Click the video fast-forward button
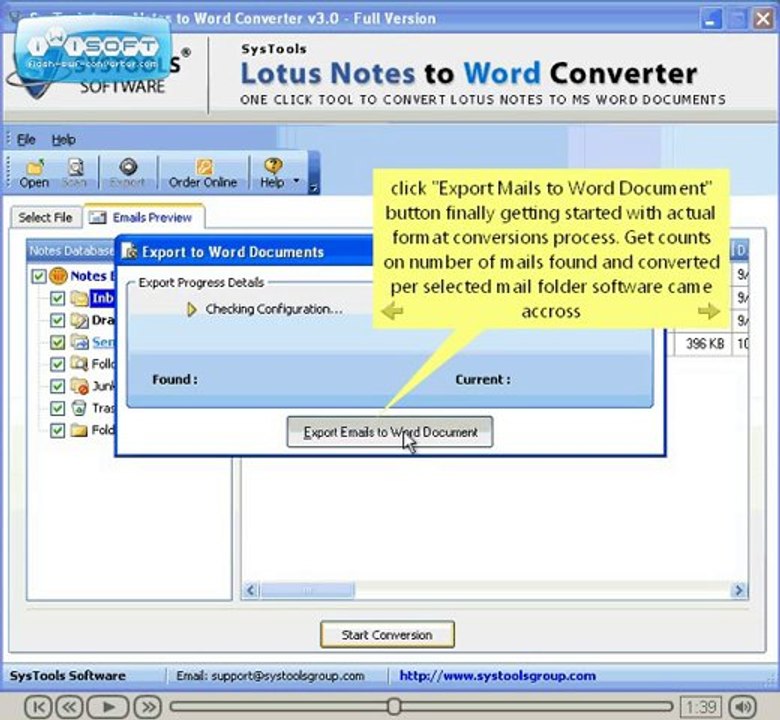 pos(149,707)
